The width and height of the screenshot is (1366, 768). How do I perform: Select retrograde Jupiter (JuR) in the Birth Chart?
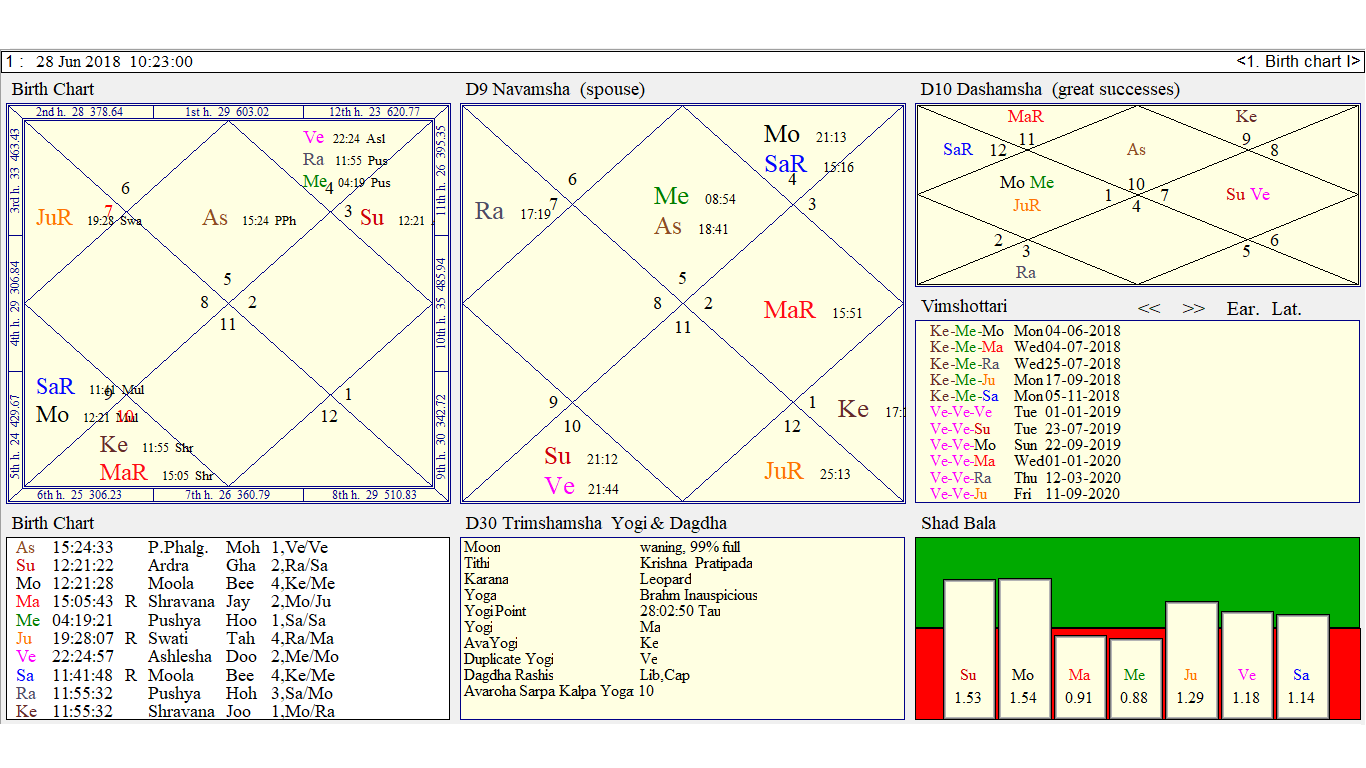tap(55, 217)
